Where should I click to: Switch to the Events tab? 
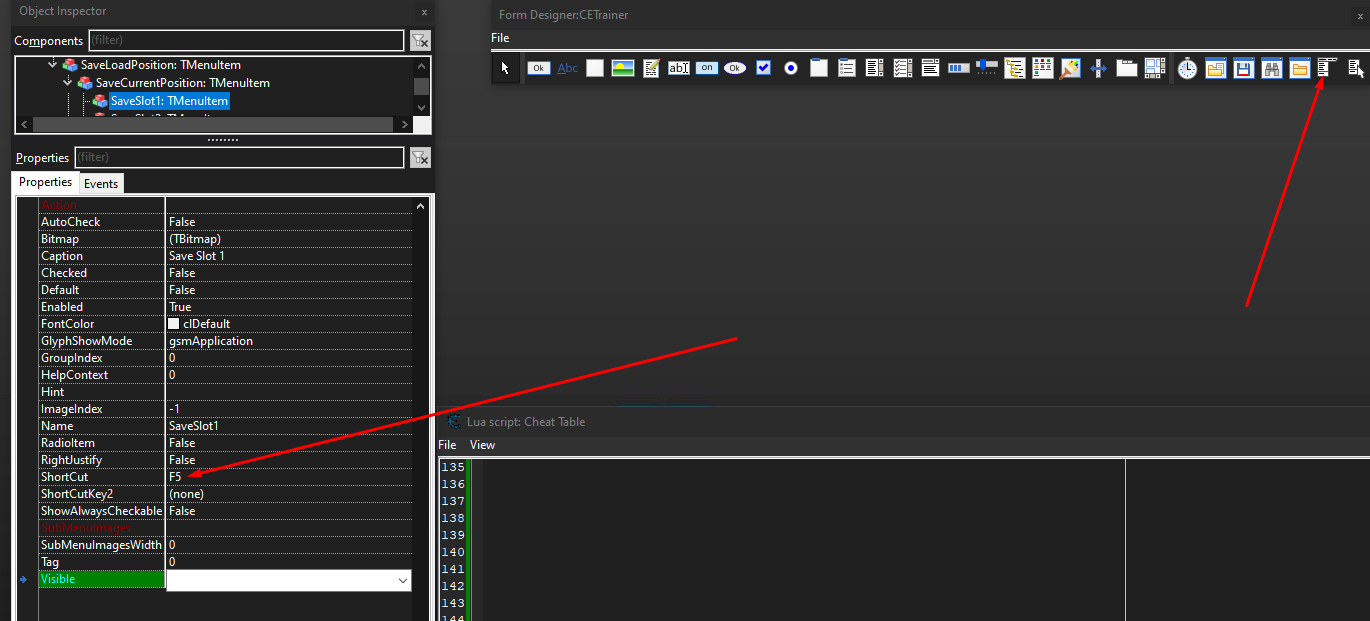pos(100,183)
